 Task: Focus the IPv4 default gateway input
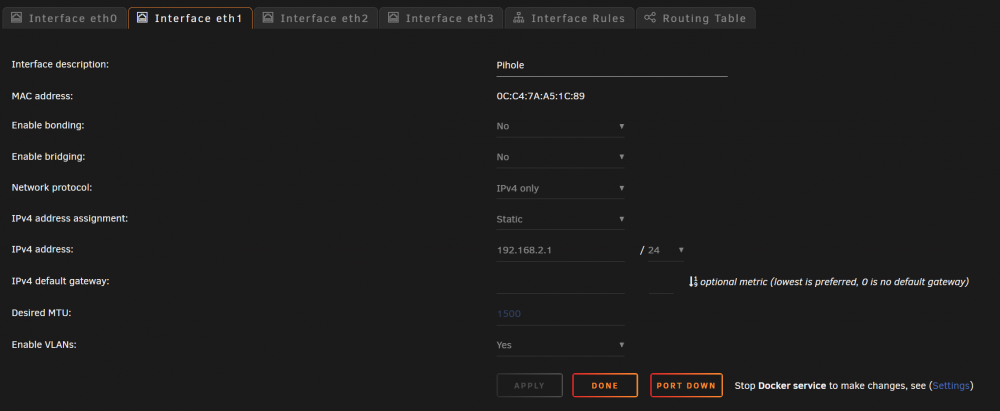coord(560,282)
